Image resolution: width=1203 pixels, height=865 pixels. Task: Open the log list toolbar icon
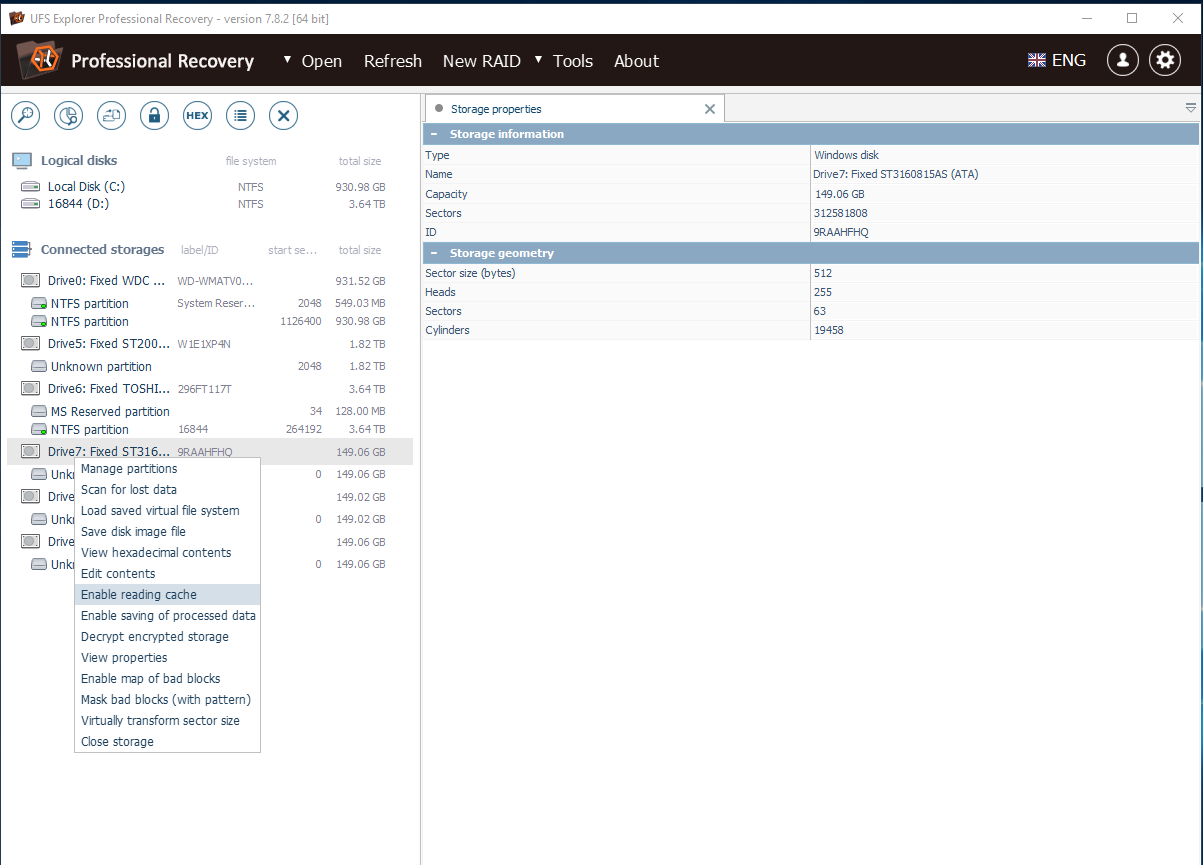click(240, 115)
